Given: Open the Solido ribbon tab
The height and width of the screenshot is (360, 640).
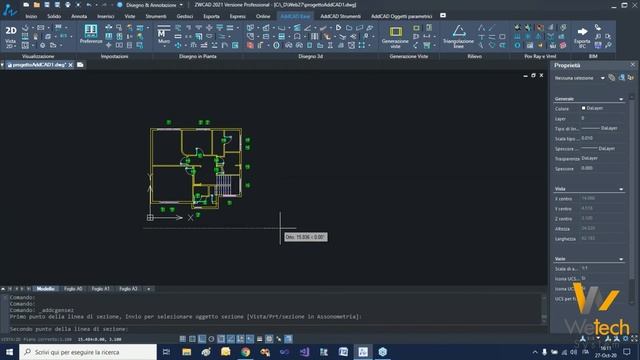Looking at the screenshot, I should (x=54, y=16).
